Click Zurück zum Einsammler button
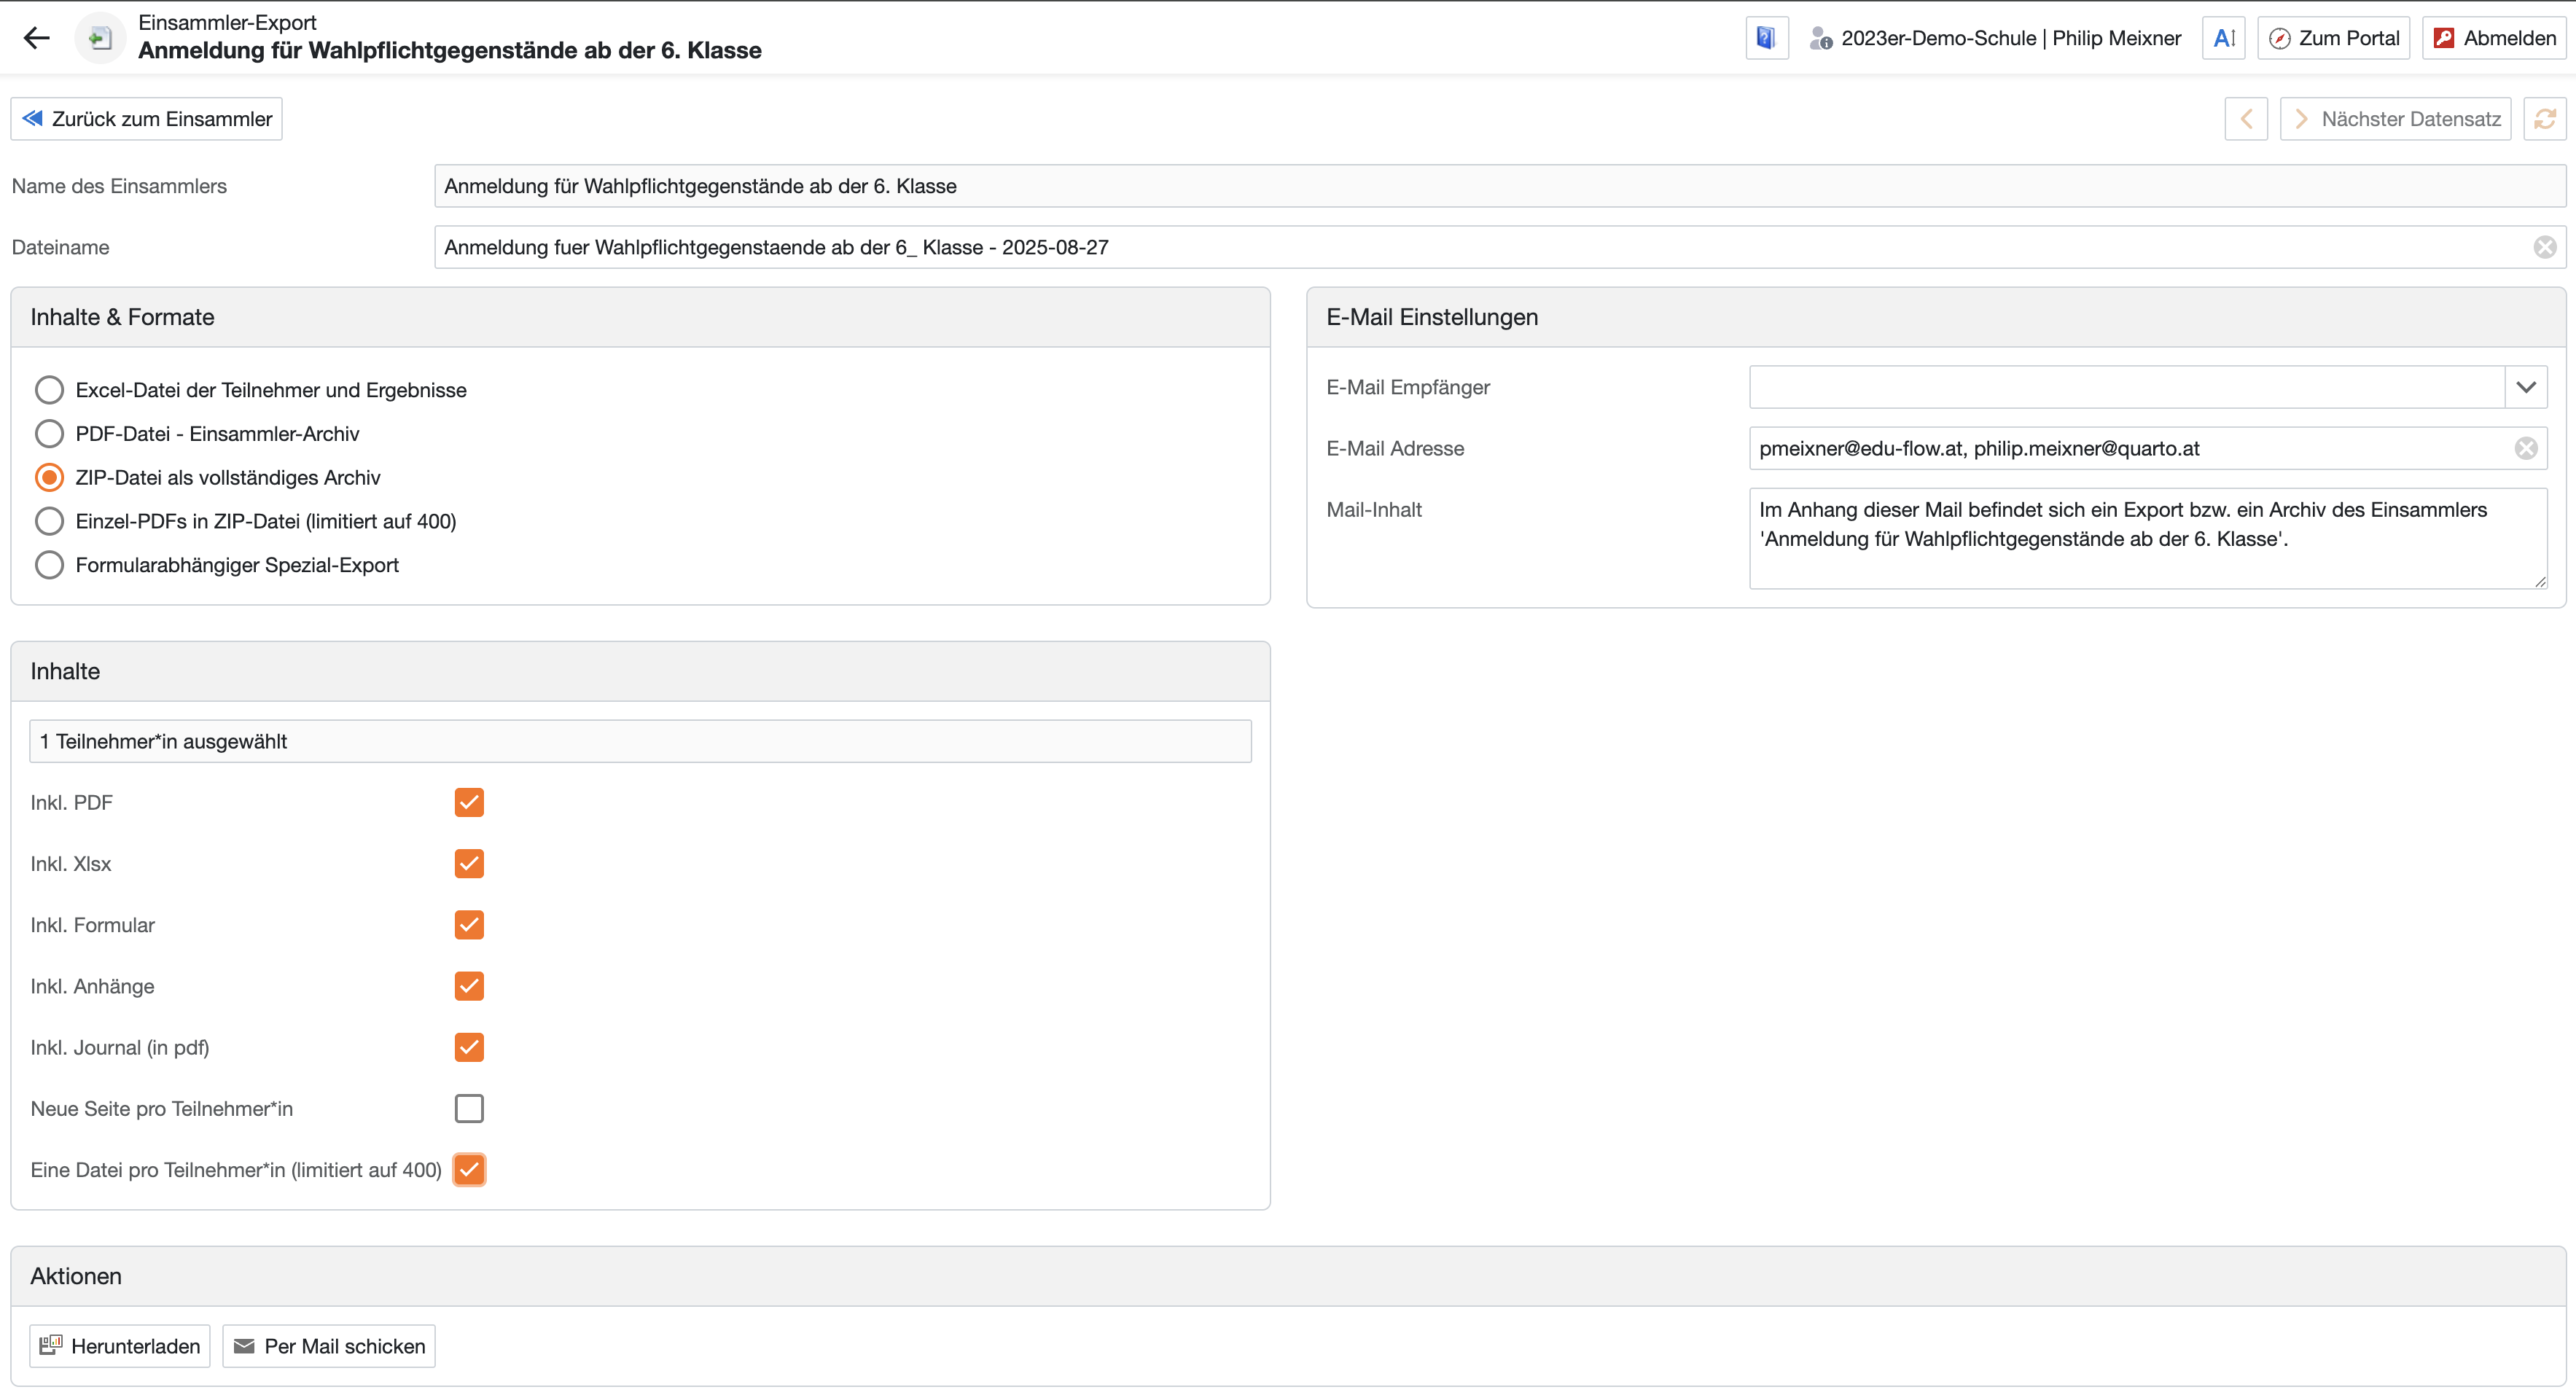 [x=147, y=119]
